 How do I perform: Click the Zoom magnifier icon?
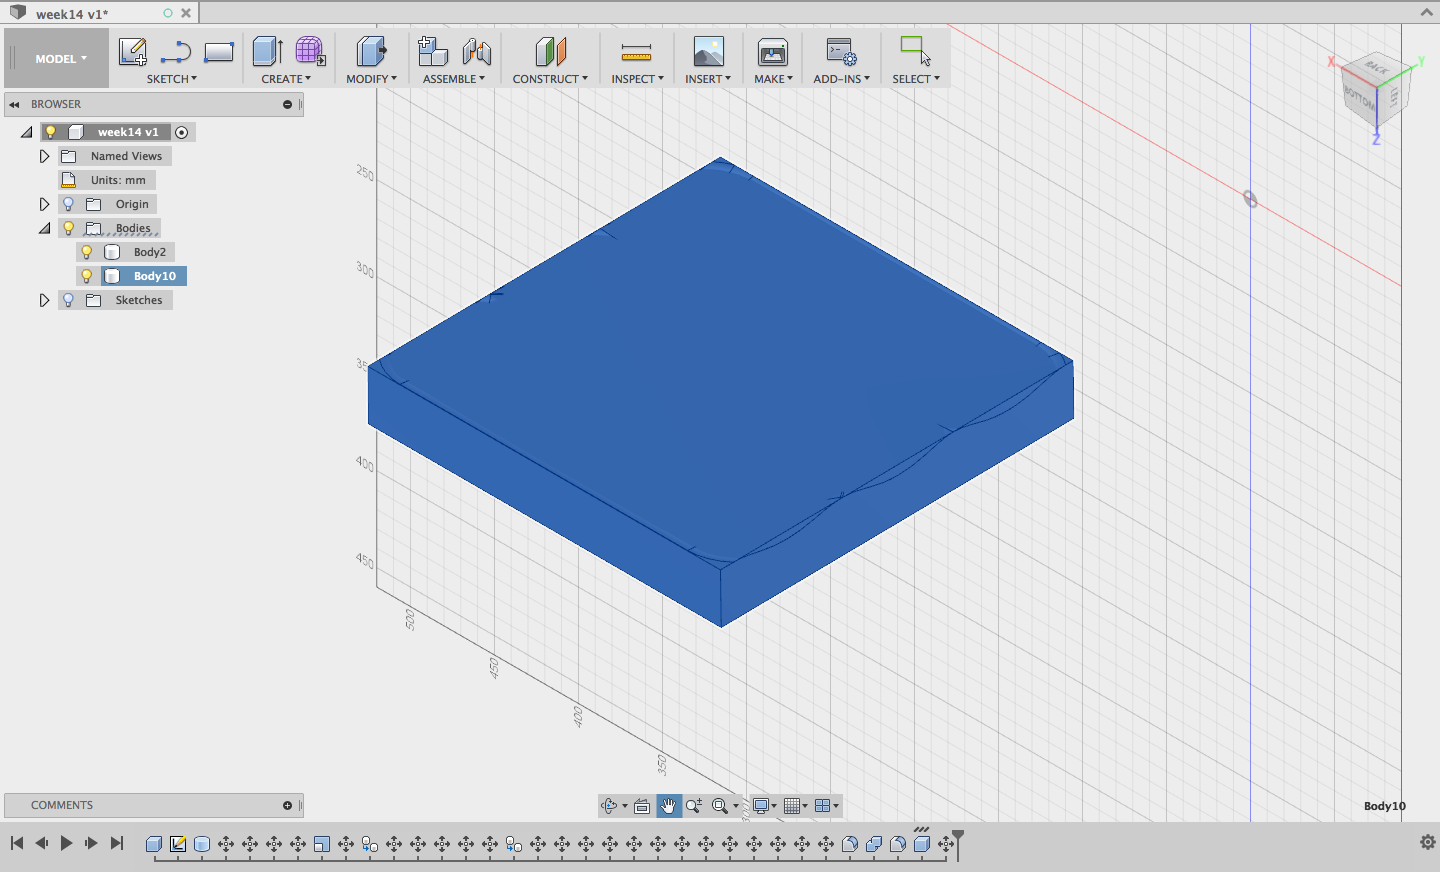(694, 806)
